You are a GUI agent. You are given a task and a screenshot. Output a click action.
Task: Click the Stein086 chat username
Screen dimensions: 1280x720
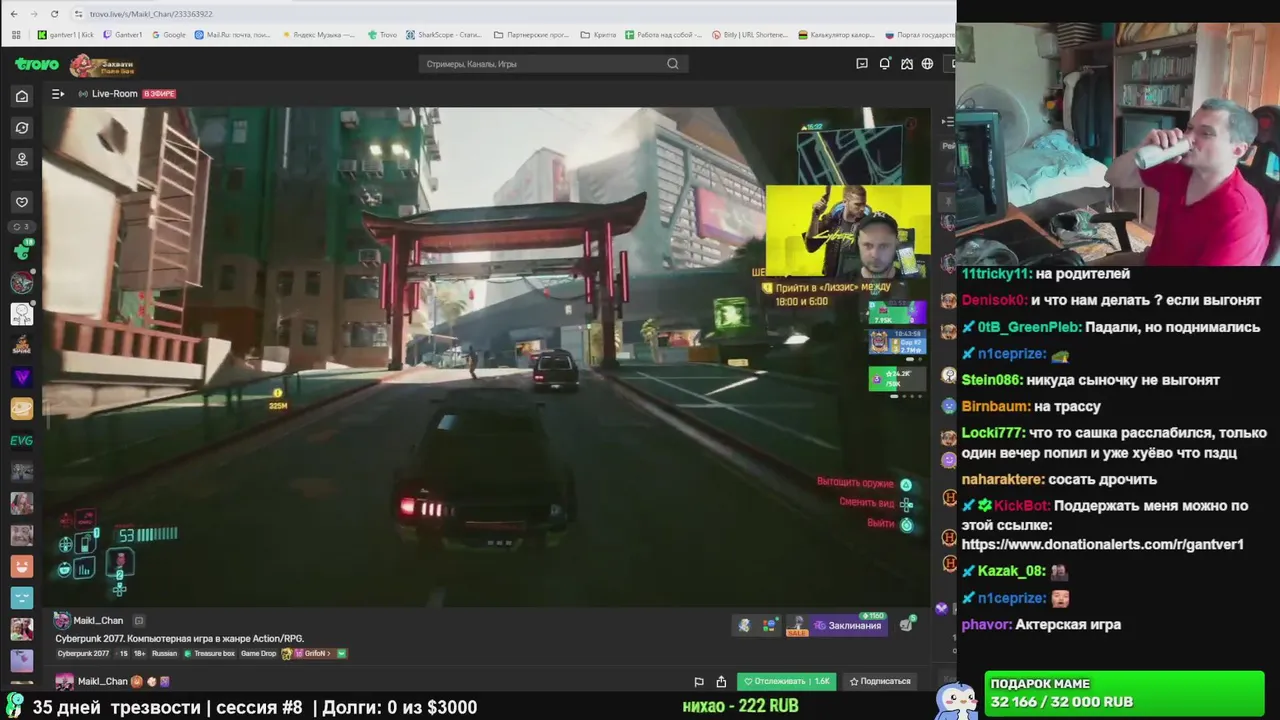[x=990, y=380]
